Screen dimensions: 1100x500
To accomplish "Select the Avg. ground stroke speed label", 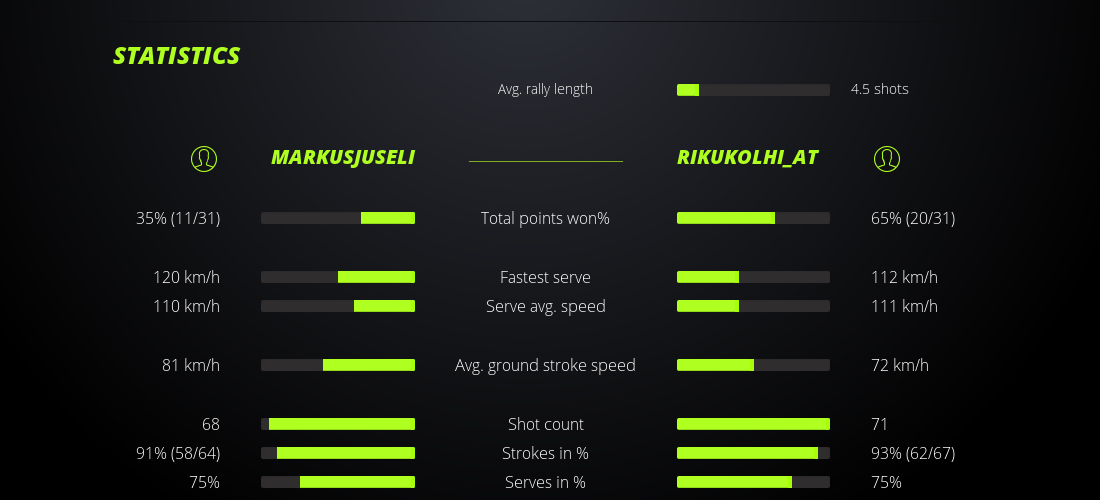I will tap(545, 365).
